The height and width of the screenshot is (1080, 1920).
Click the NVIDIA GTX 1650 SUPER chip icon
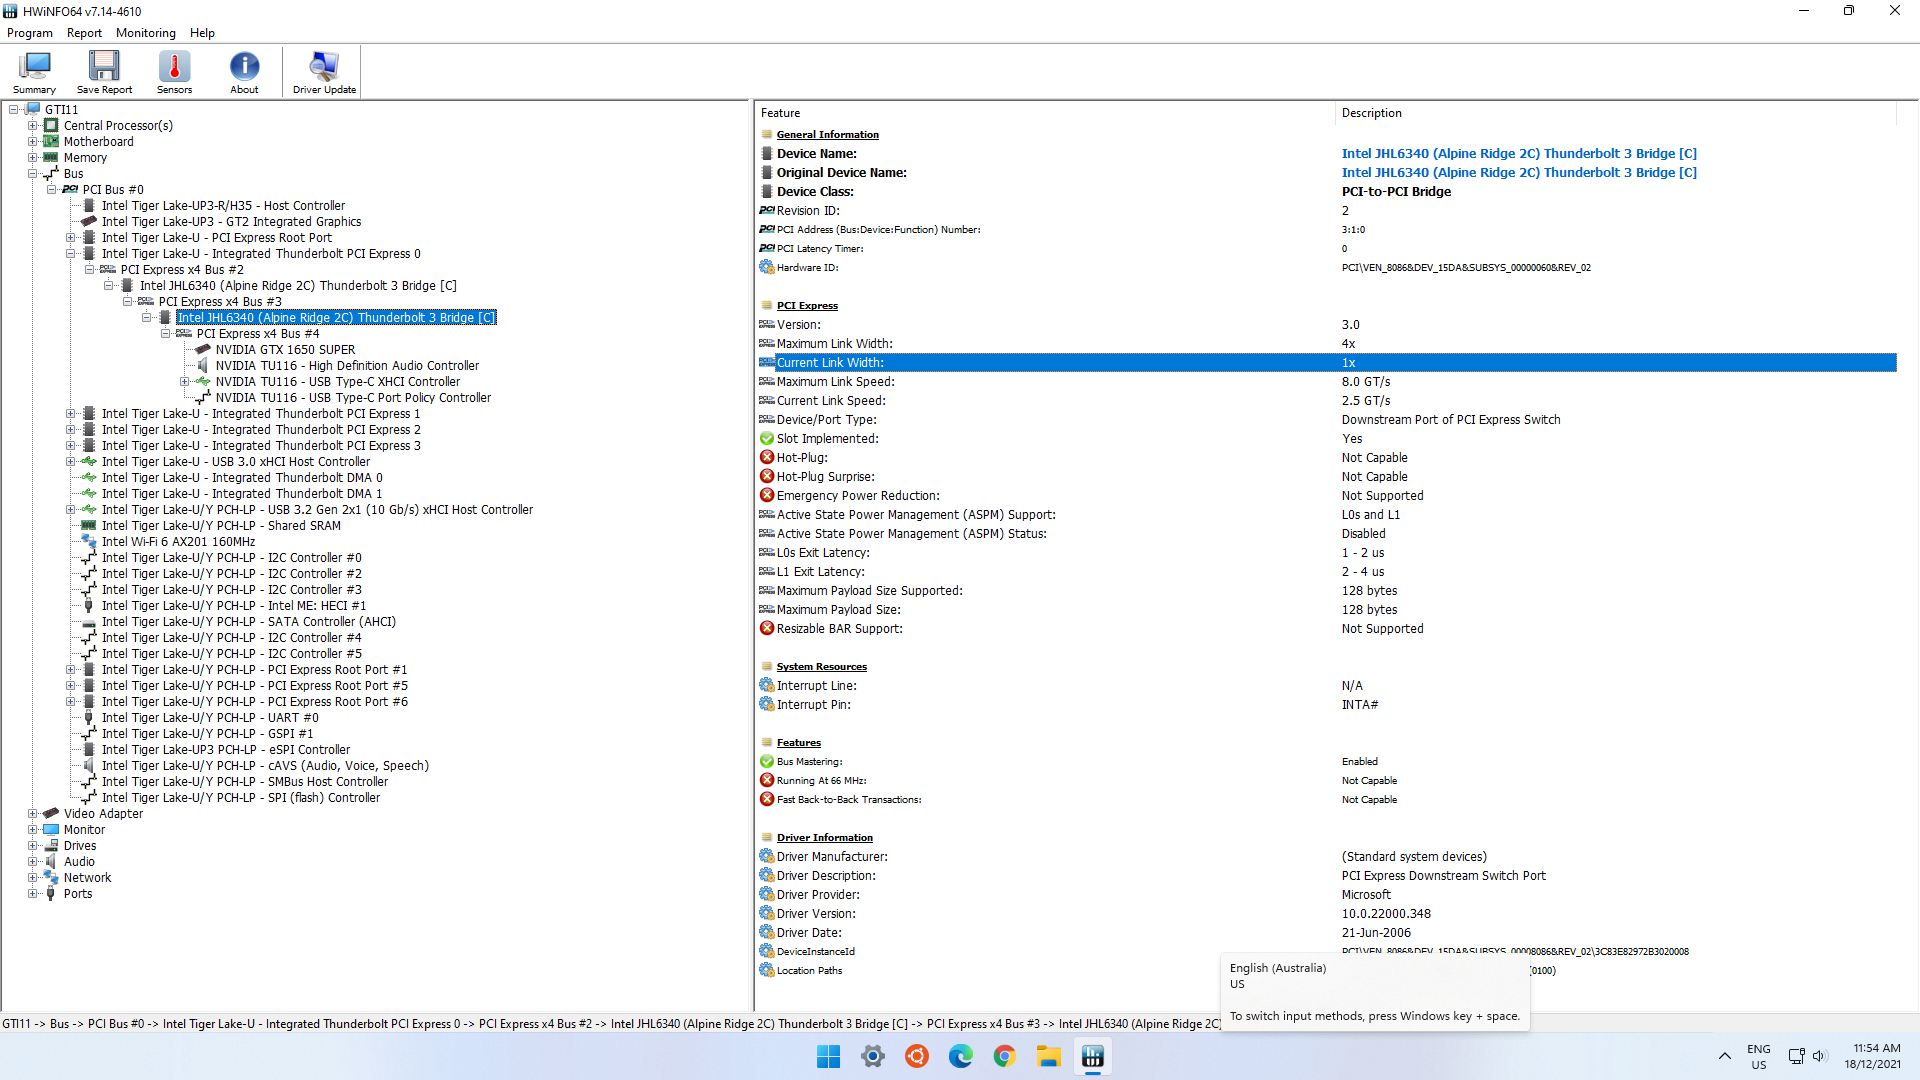point(203,349)
